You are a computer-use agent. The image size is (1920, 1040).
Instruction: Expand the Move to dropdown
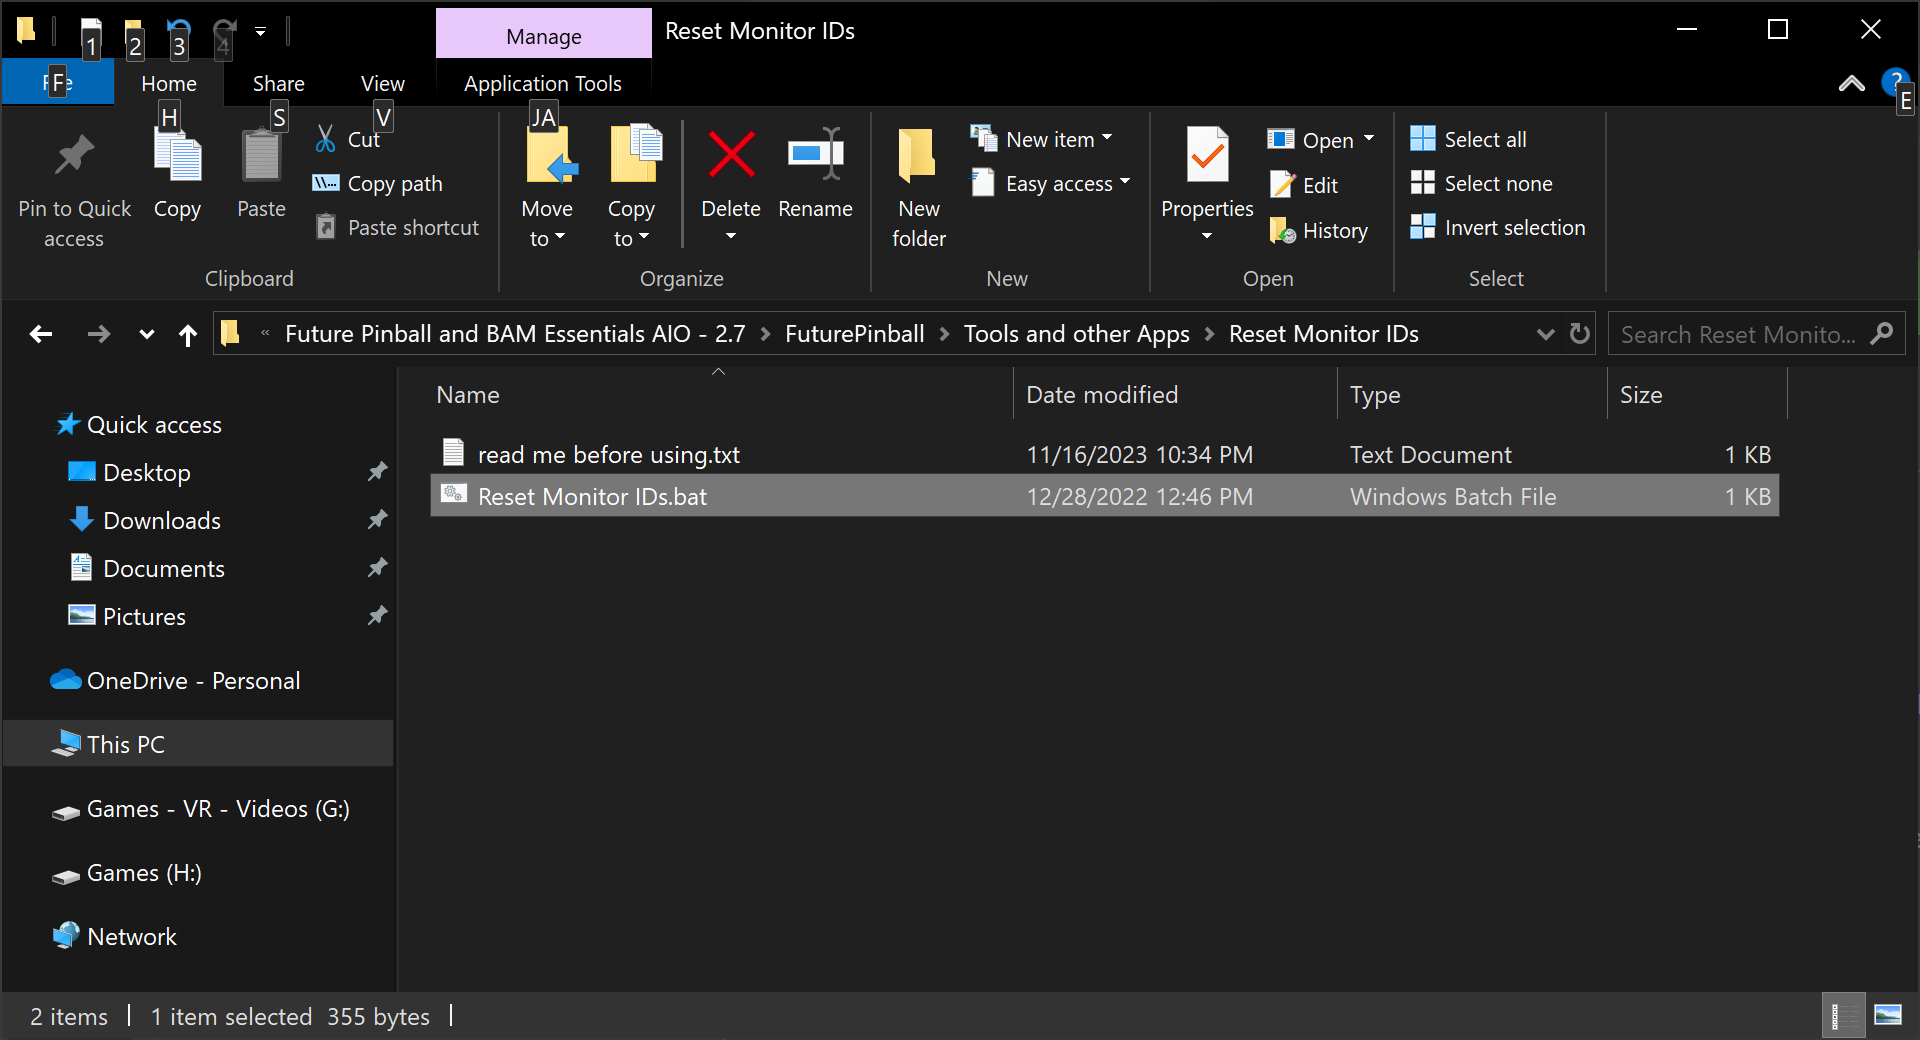click(x=547, y=238)
